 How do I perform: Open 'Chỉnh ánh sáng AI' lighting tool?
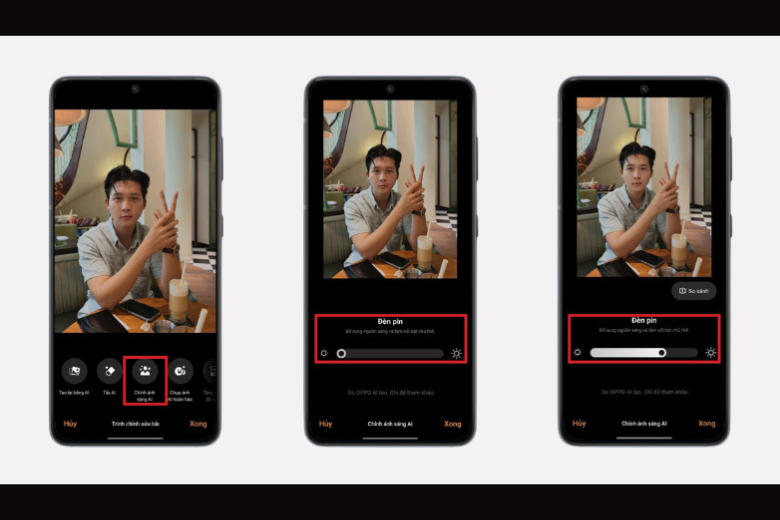(x=145, y=371)
